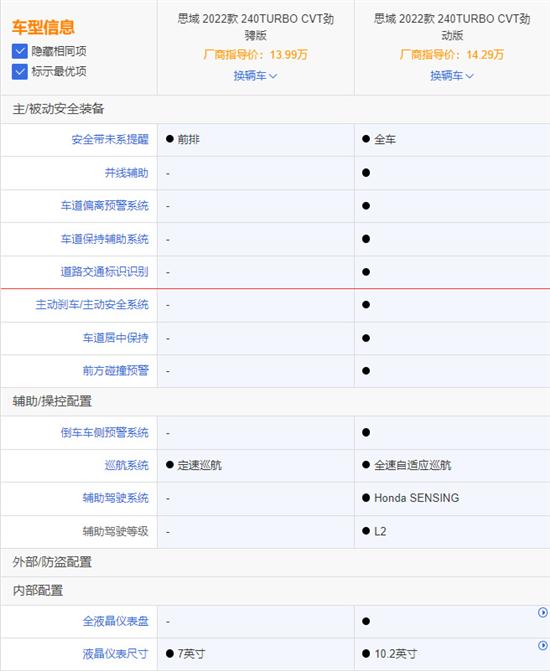
Task: Click the 思域 240TURBO CVT劲动版 model title
Action: tap(452, 27)
